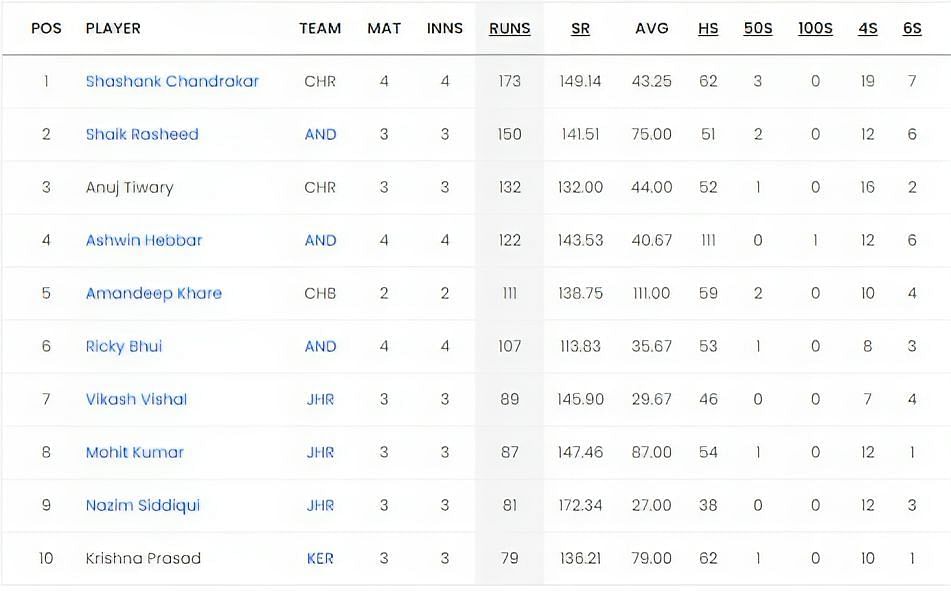The width and height of the screenshot is (951, 591).
Task: Open Nazim Siddiqui player profile
Action: 143,505
